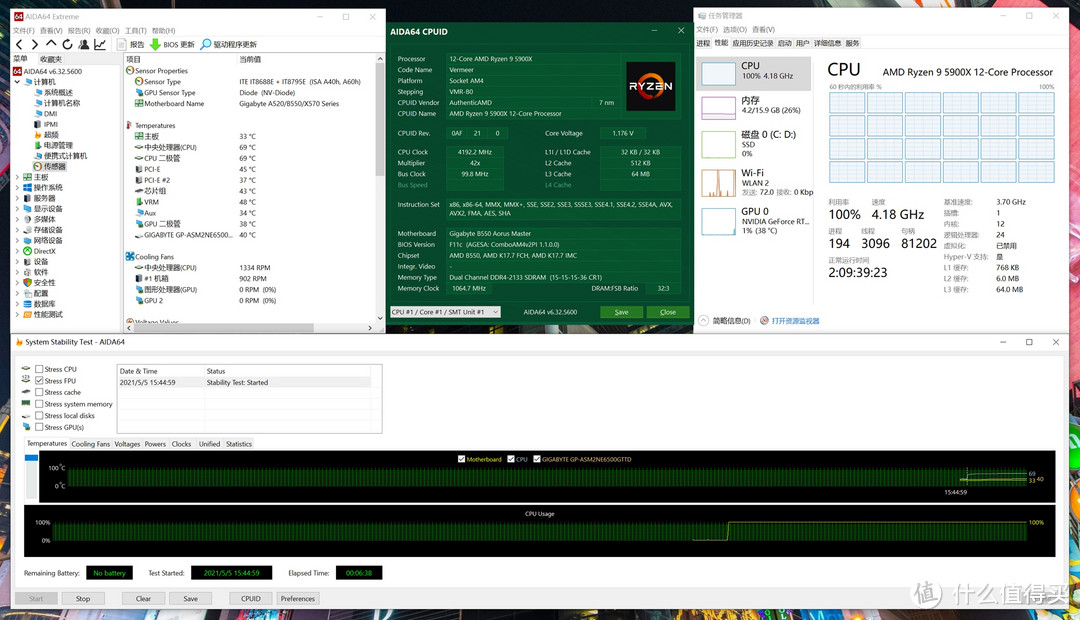Click the user icon in AIDA64 toolbar
The image size is (1080, 620).
[83, 44]
